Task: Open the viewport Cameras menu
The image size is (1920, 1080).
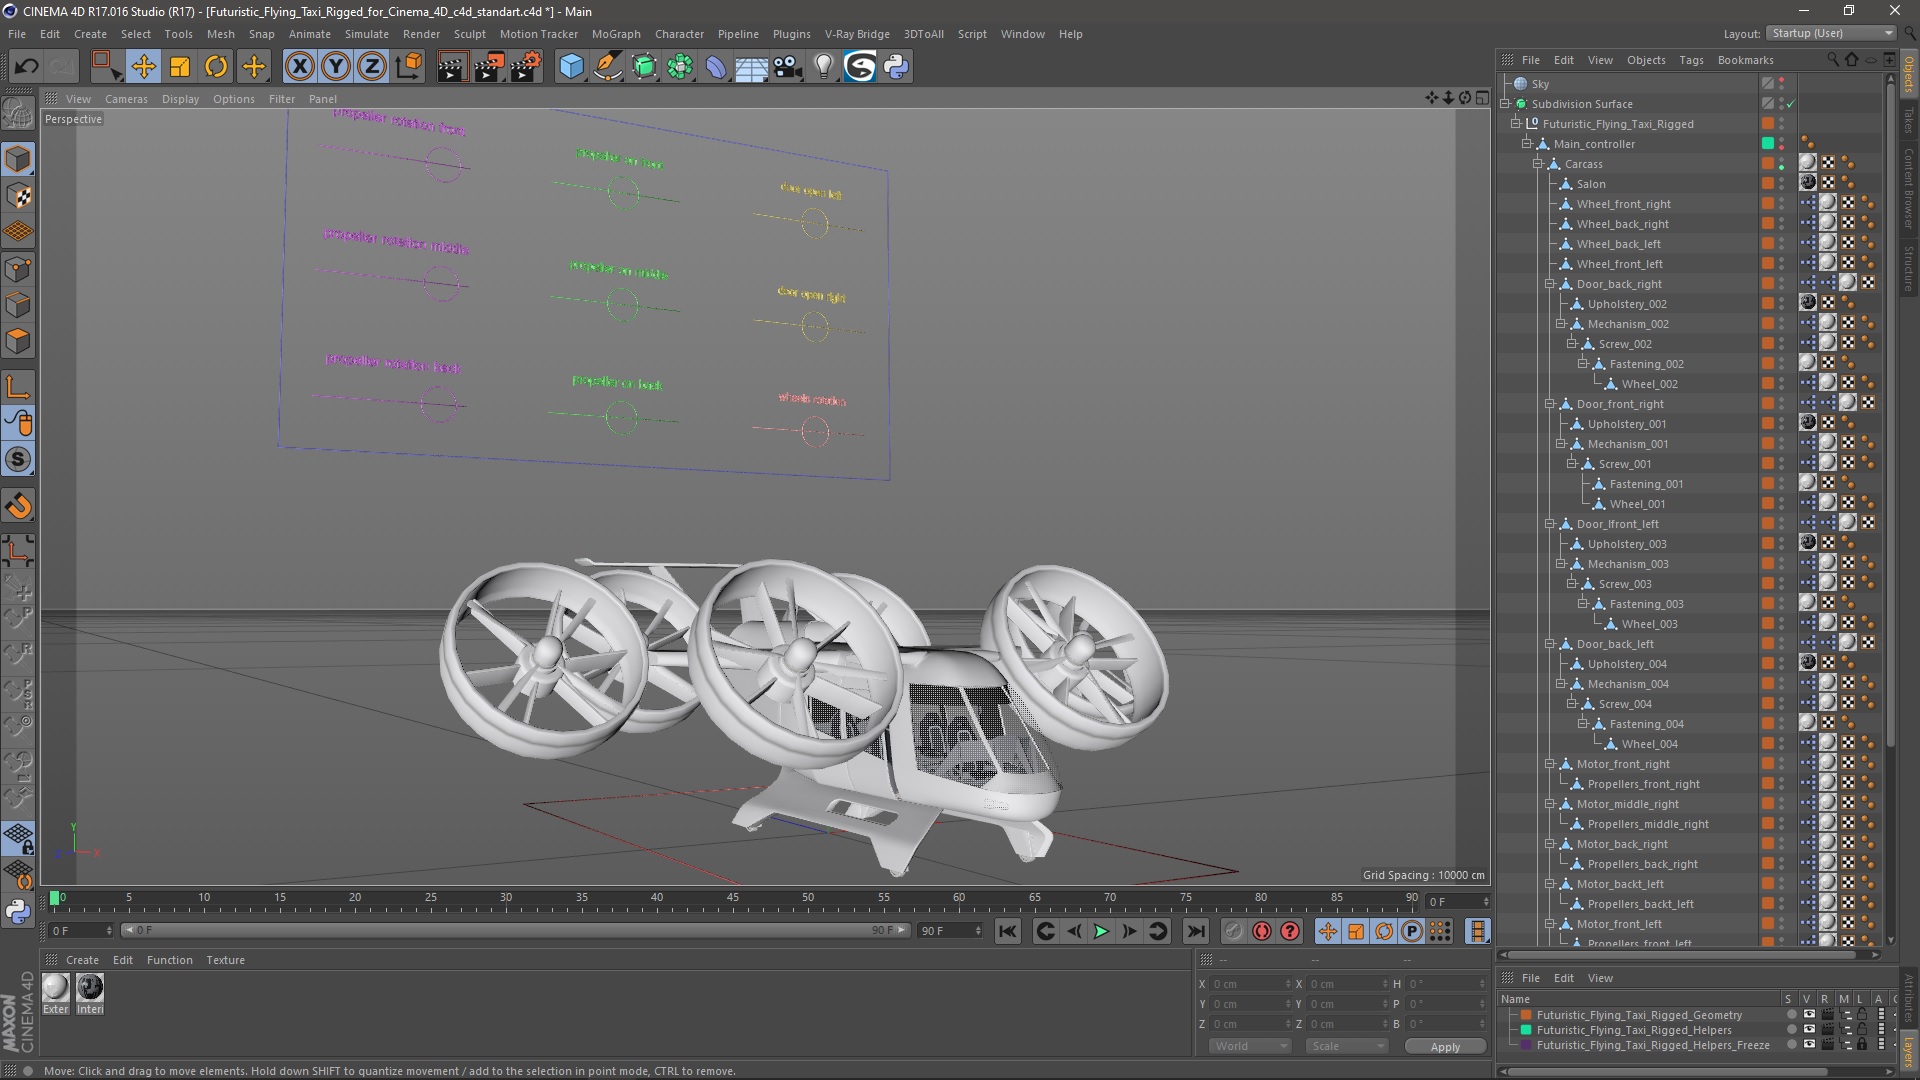Action: (126, 99)
